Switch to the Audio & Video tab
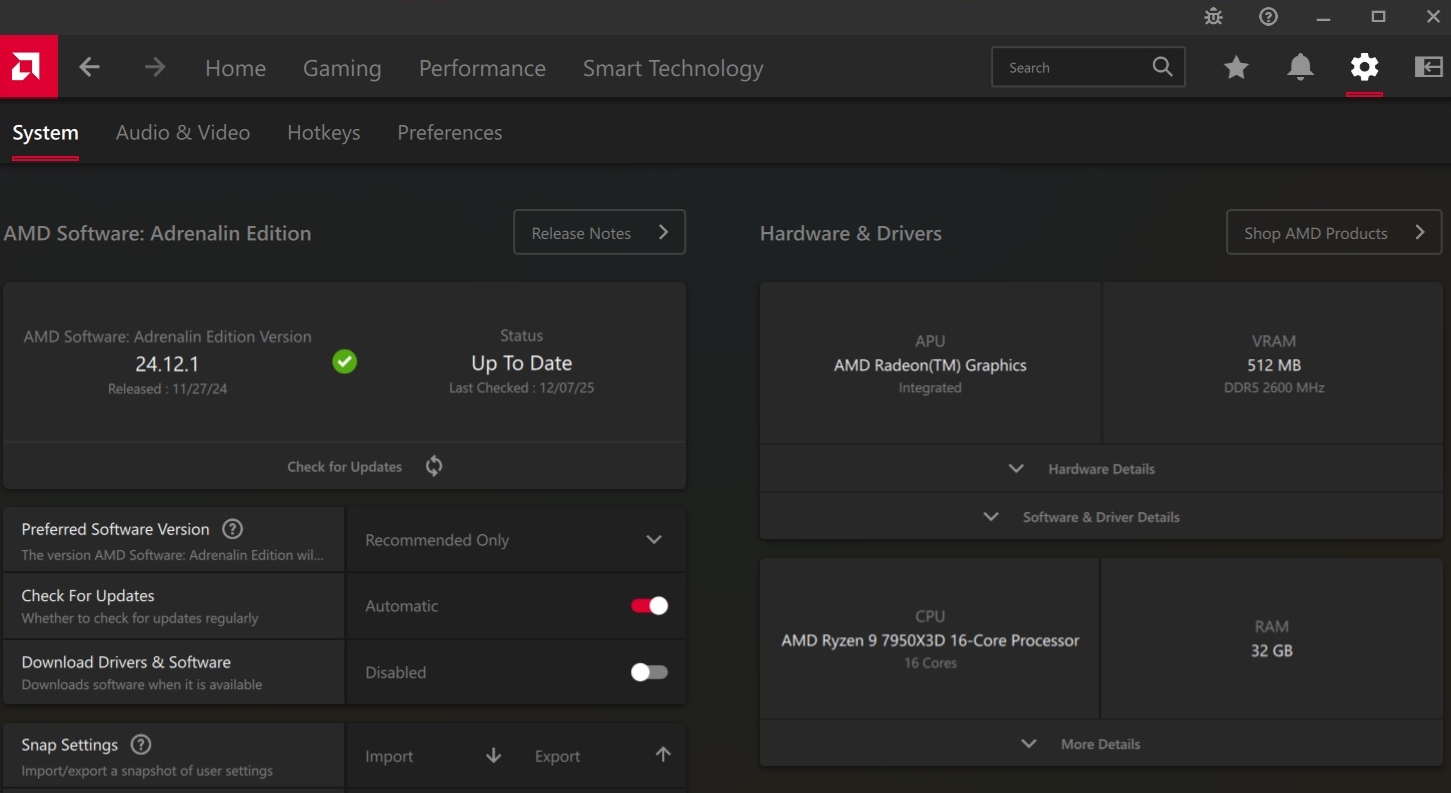Image resolution: width=1451 pixels, height=793 pixels. [183, 132]
